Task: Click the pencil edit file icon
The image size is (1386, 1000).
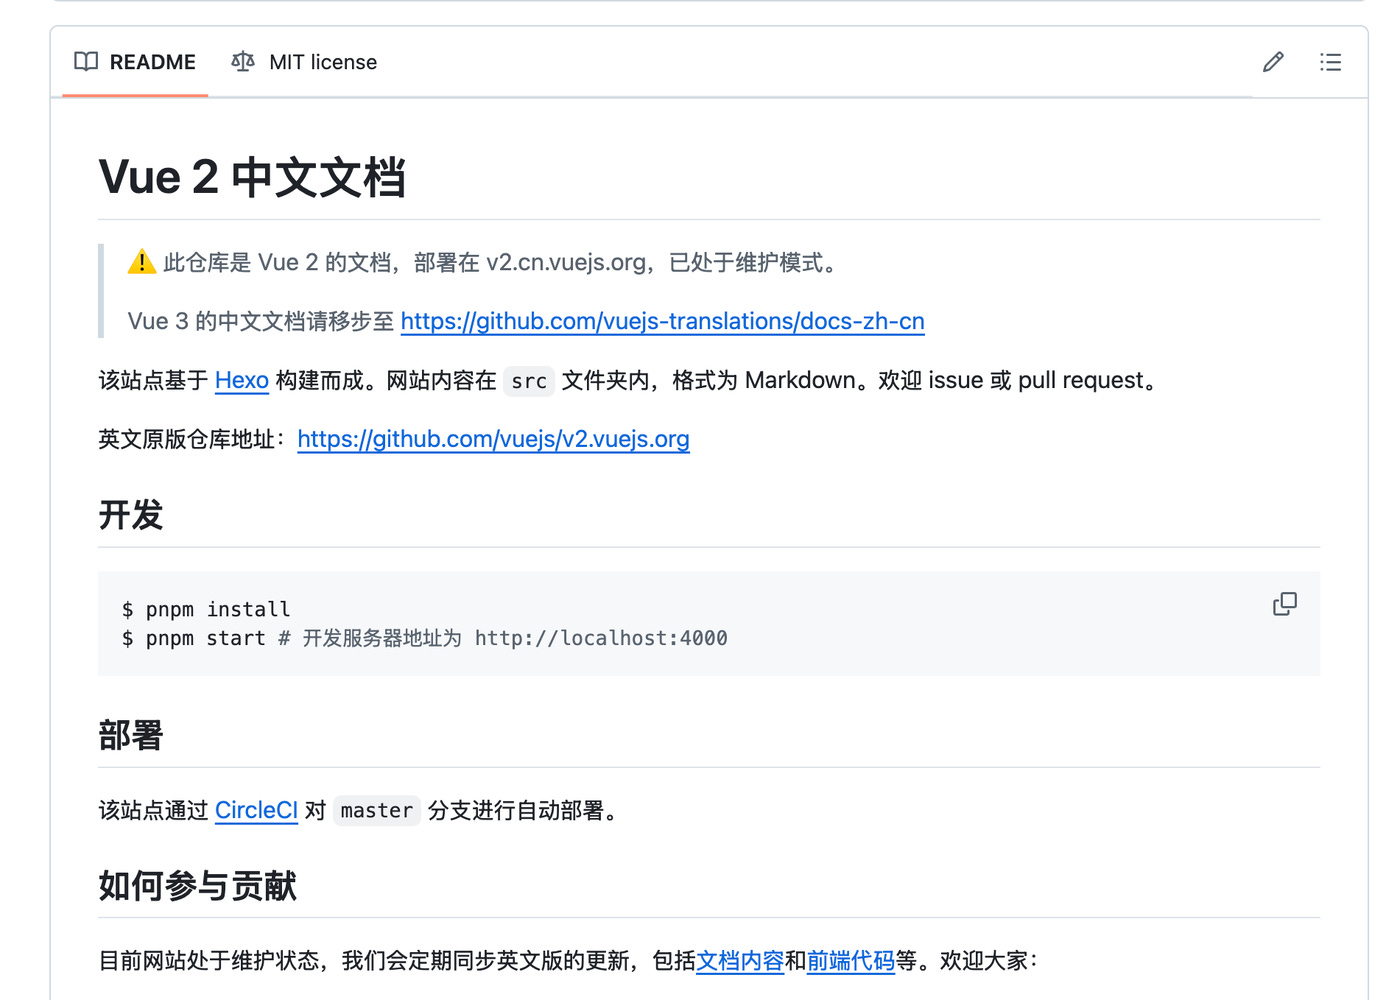Action: pyautogui.click(x=1273, y=62)
